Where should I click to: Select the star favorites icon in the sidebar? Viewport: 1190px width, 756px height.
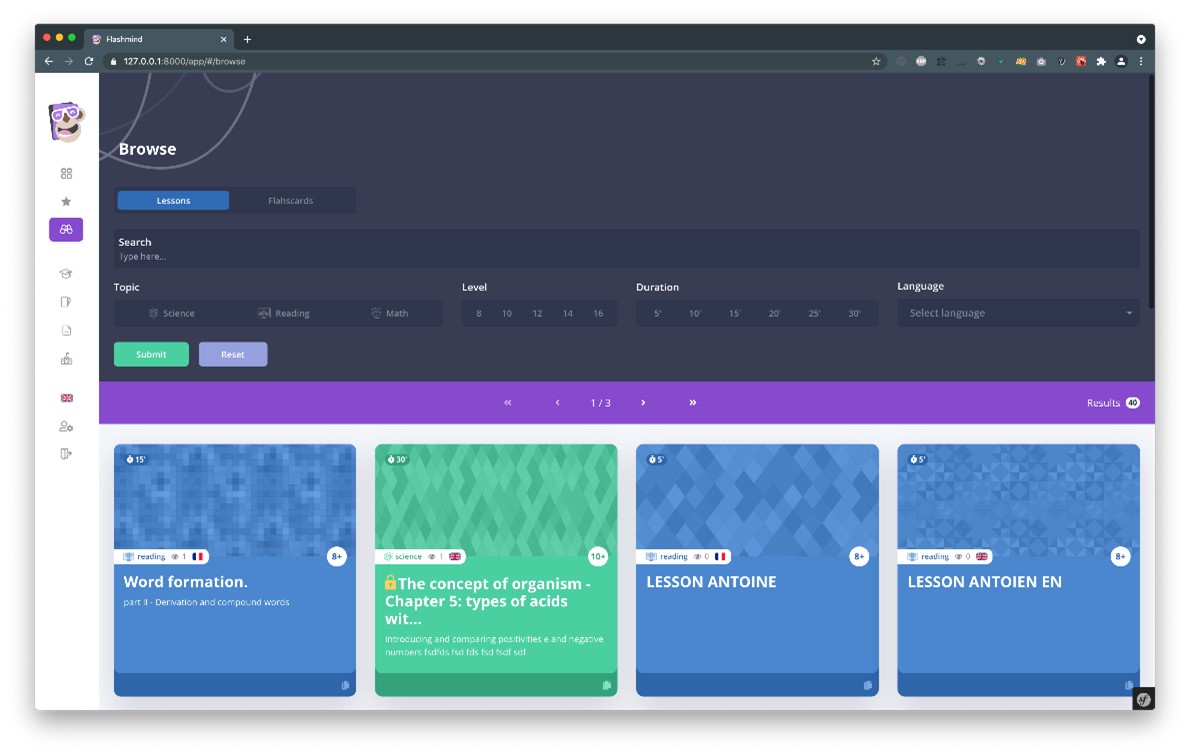click(66, 200)
